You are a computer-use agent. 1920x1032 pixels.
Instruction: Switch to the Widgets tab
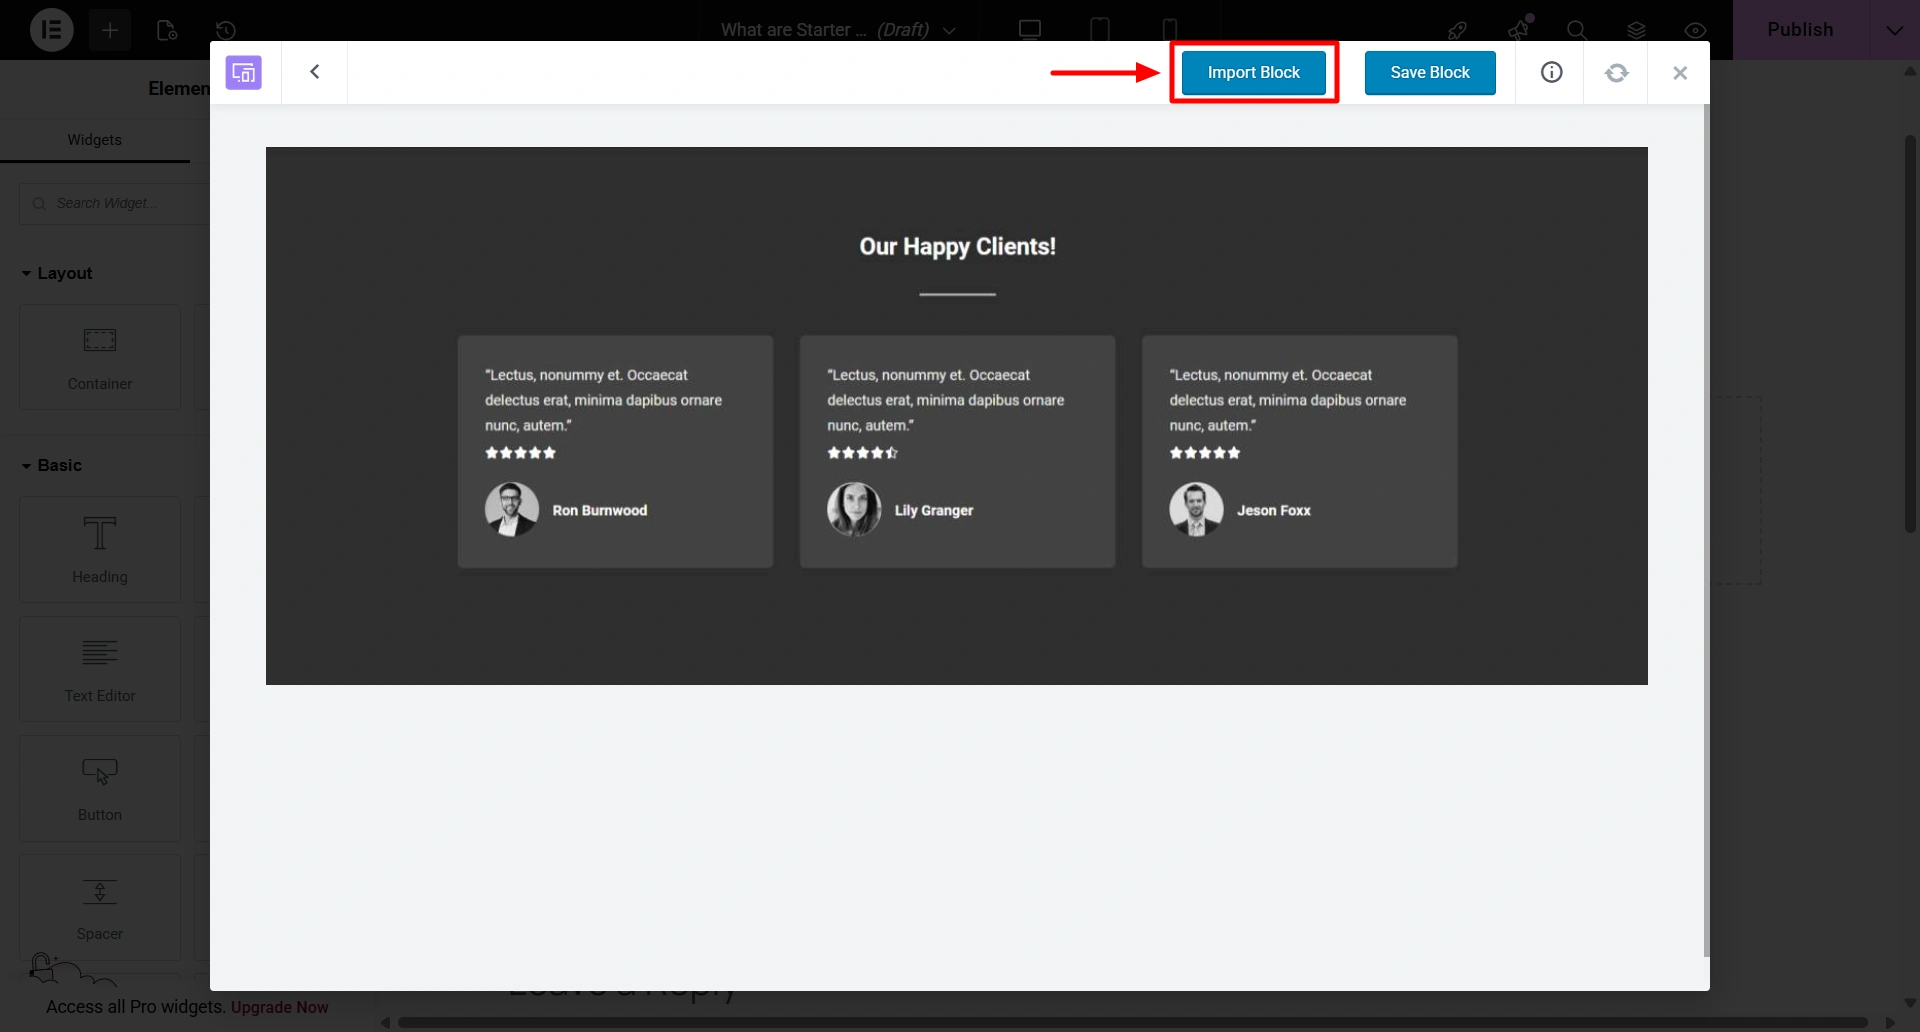[94, 140]
